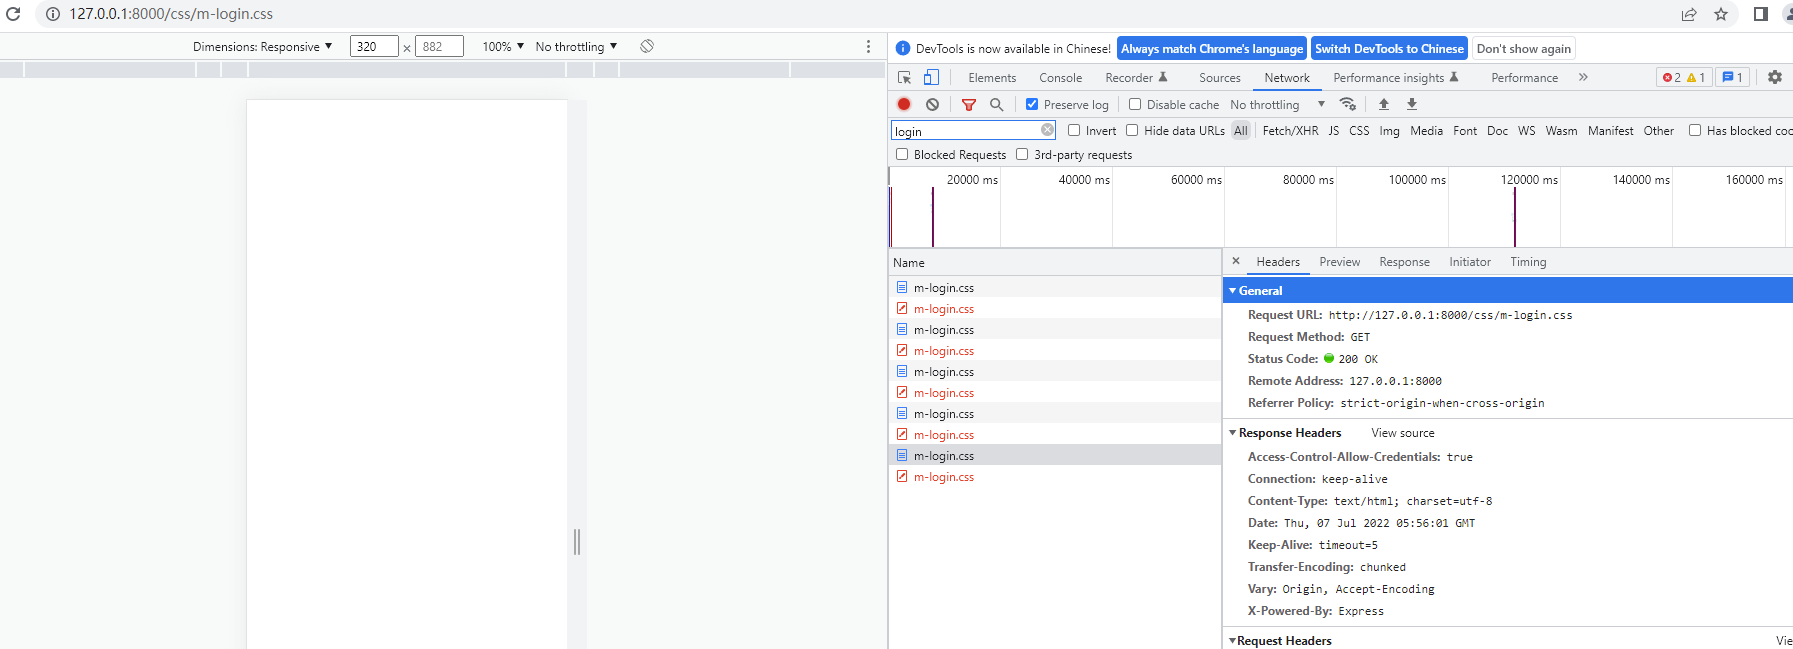The height and width of the screenshot is (649, 1793).
Task: Enable Hide data URLs checkbox
Action: coord(1132,130)
